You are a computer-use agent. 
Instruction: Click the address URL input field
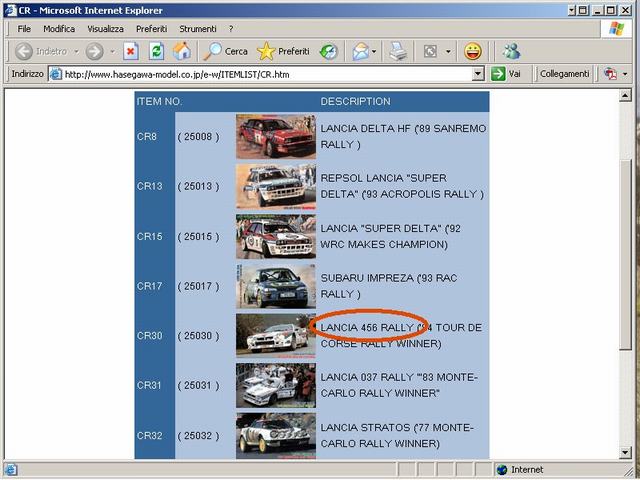point(267,74)
